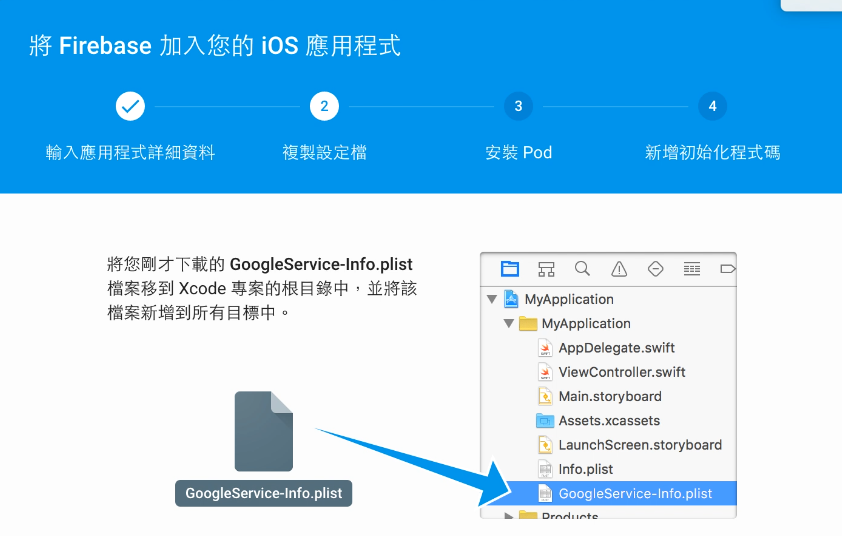This screenshot has width=842, height=536.
Task: Open the Xcode test navigator diamond icon
Action: coord(656,269)
